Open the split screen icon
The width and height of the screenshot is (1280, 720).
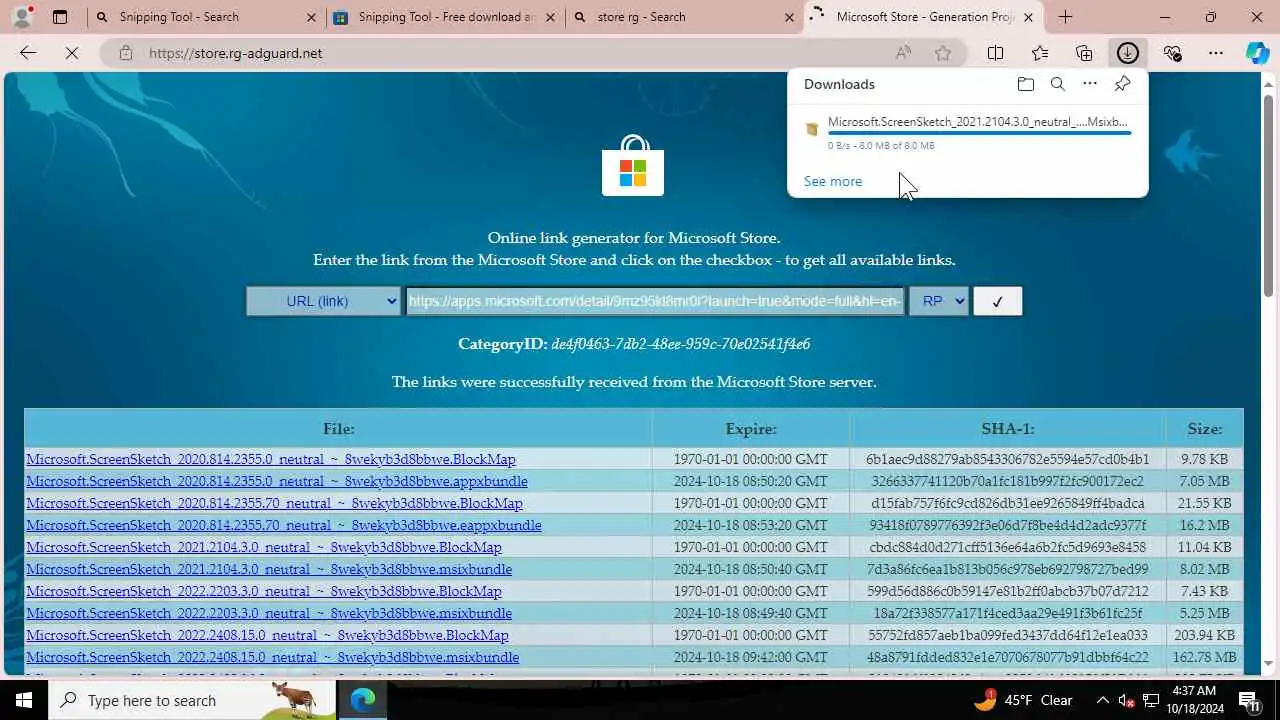995,53
